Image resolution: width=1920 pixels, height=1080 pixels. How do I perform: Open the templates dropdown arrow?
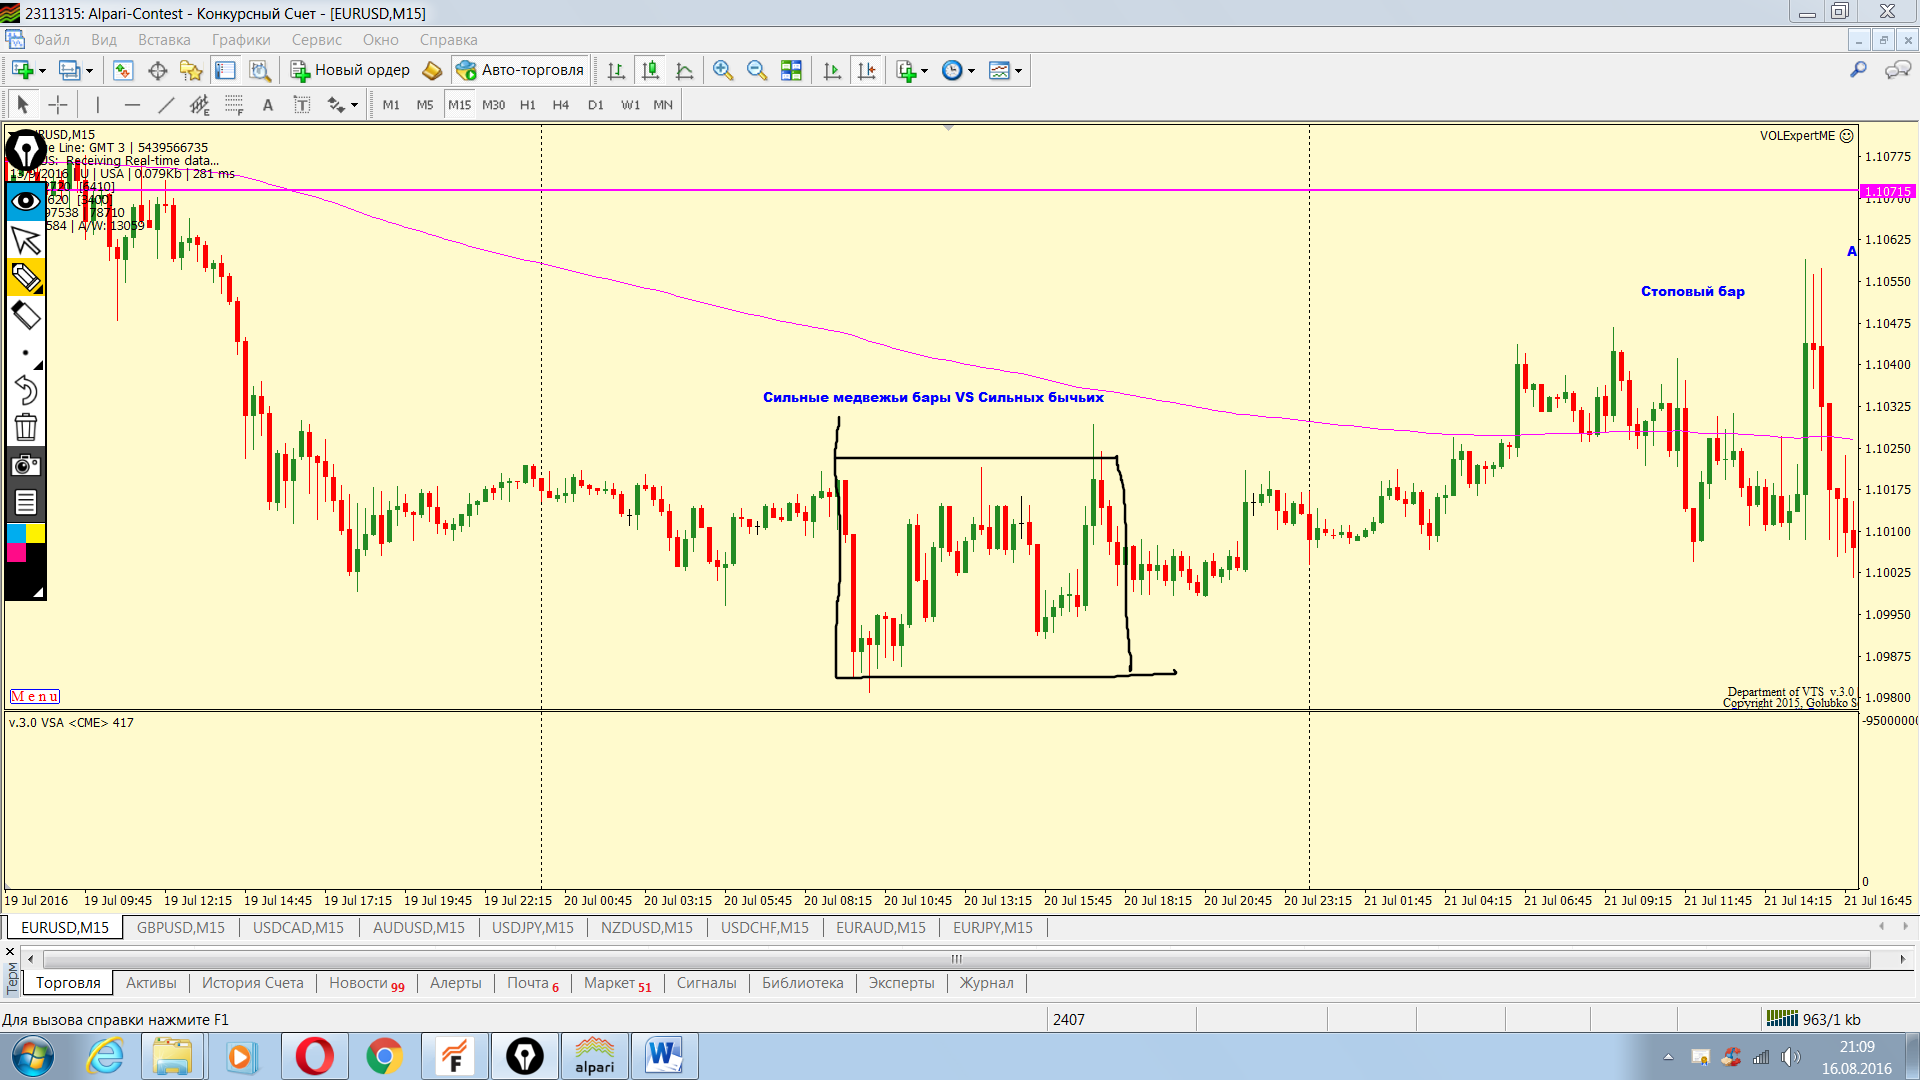point(1018,71)
